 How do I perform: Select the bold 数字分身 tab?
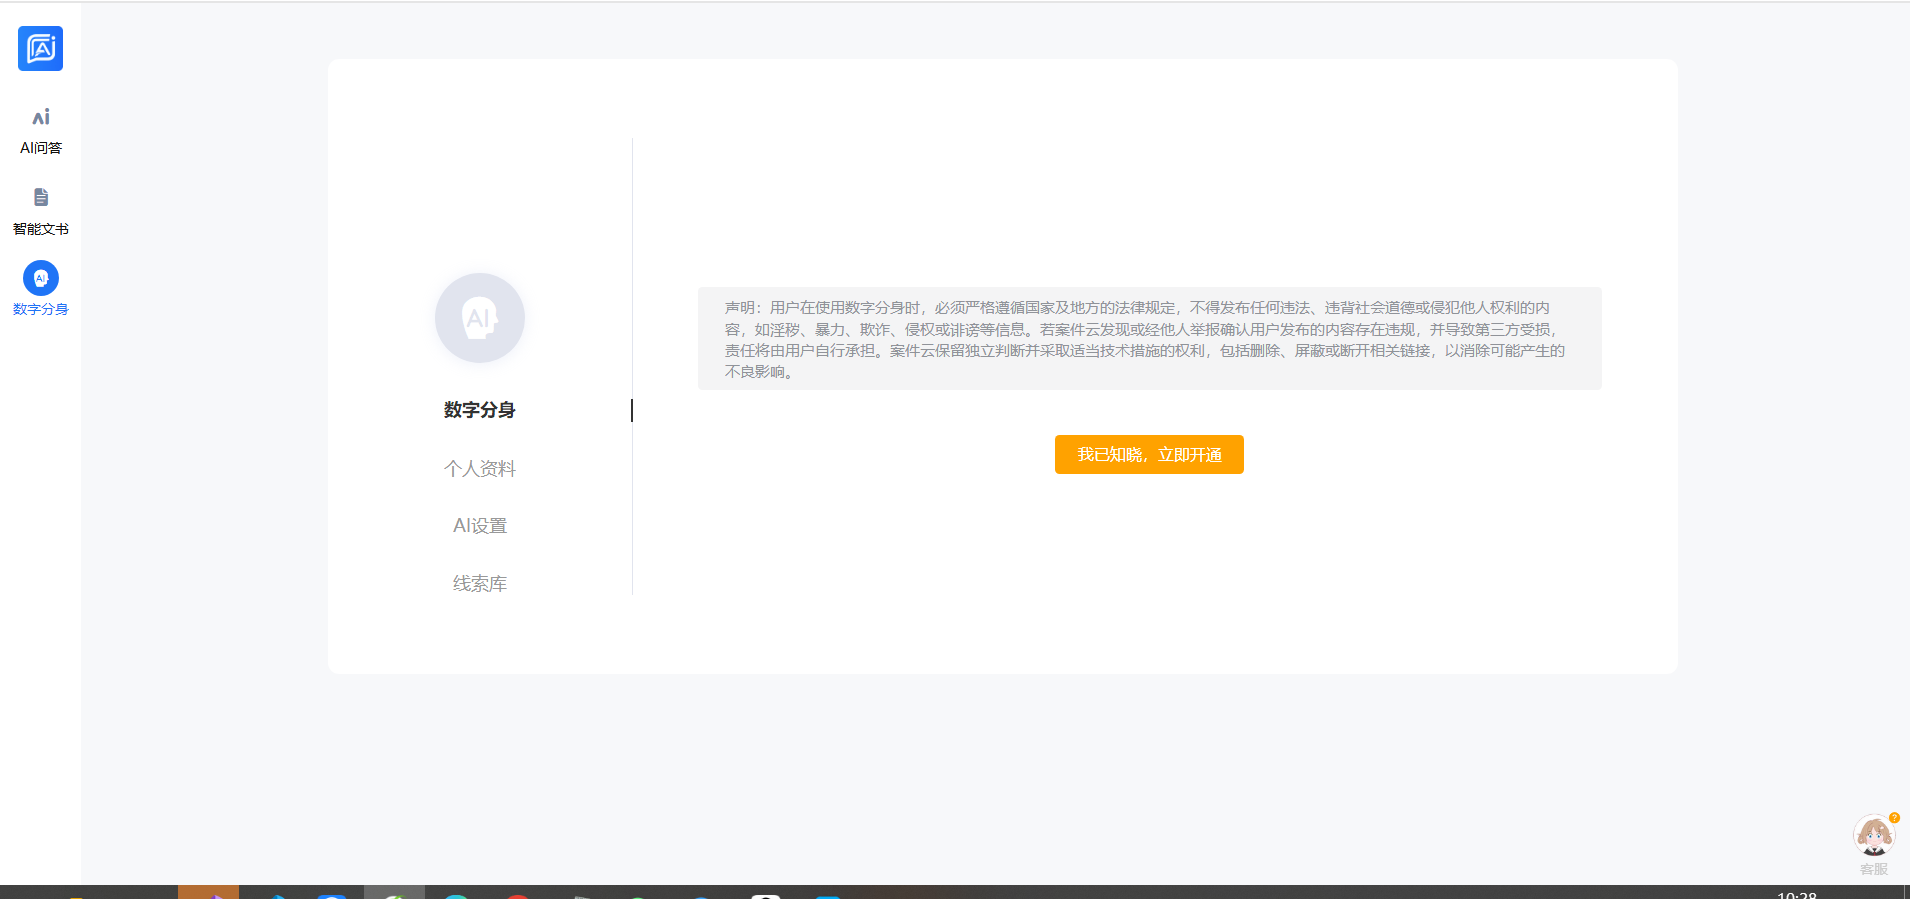[480, 410]
